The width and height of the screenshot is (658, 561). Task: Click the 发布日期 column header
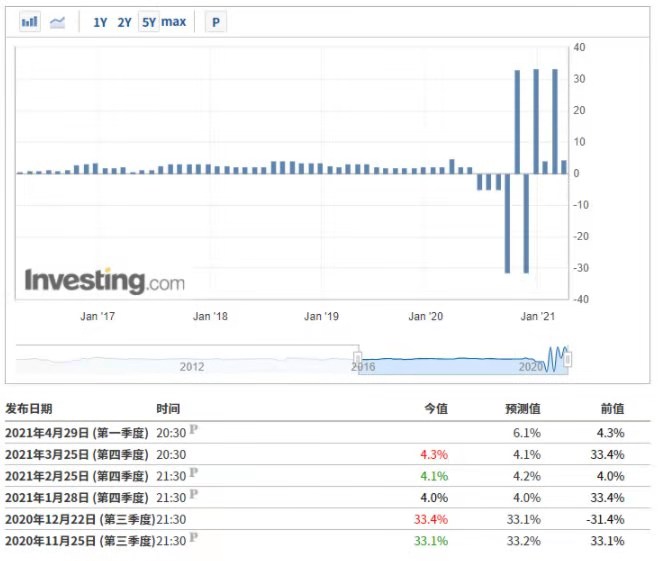click(x=29, y=408)
